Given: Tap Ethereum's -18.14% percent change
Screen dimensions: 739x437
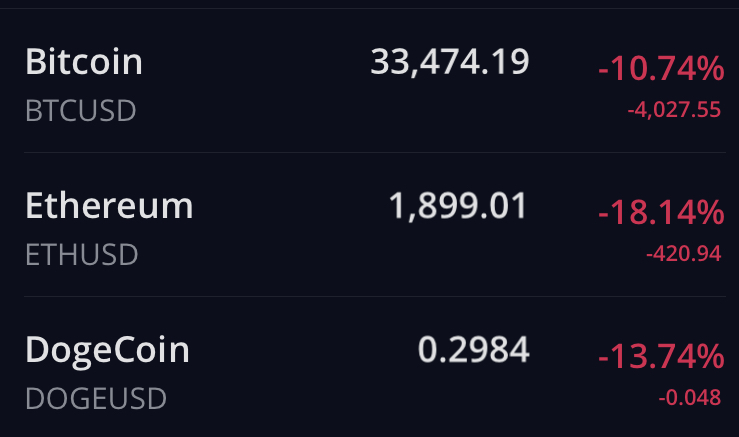Looking at the screenshot, I should [x=660, y=213].
